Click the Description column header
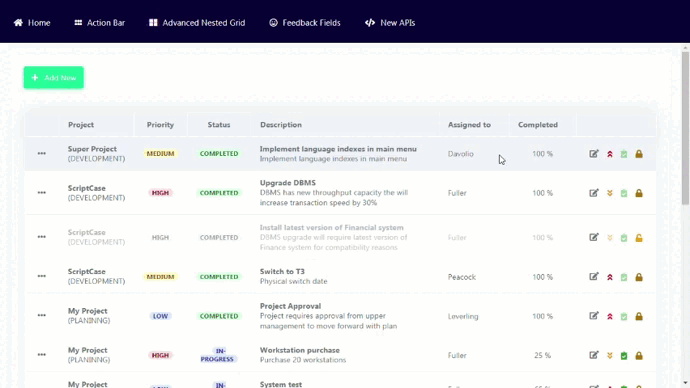 tap(281, 125)
